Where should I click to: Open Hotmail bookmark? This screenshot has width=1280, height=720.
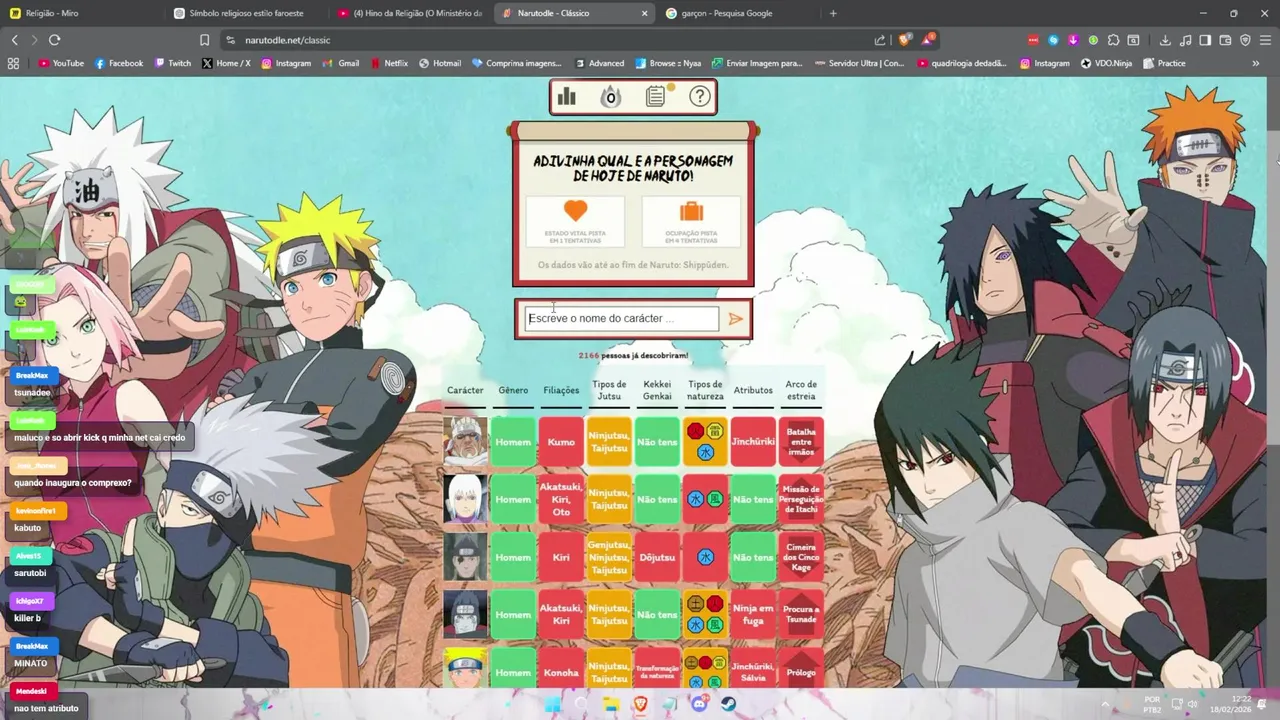coord(439,63)
